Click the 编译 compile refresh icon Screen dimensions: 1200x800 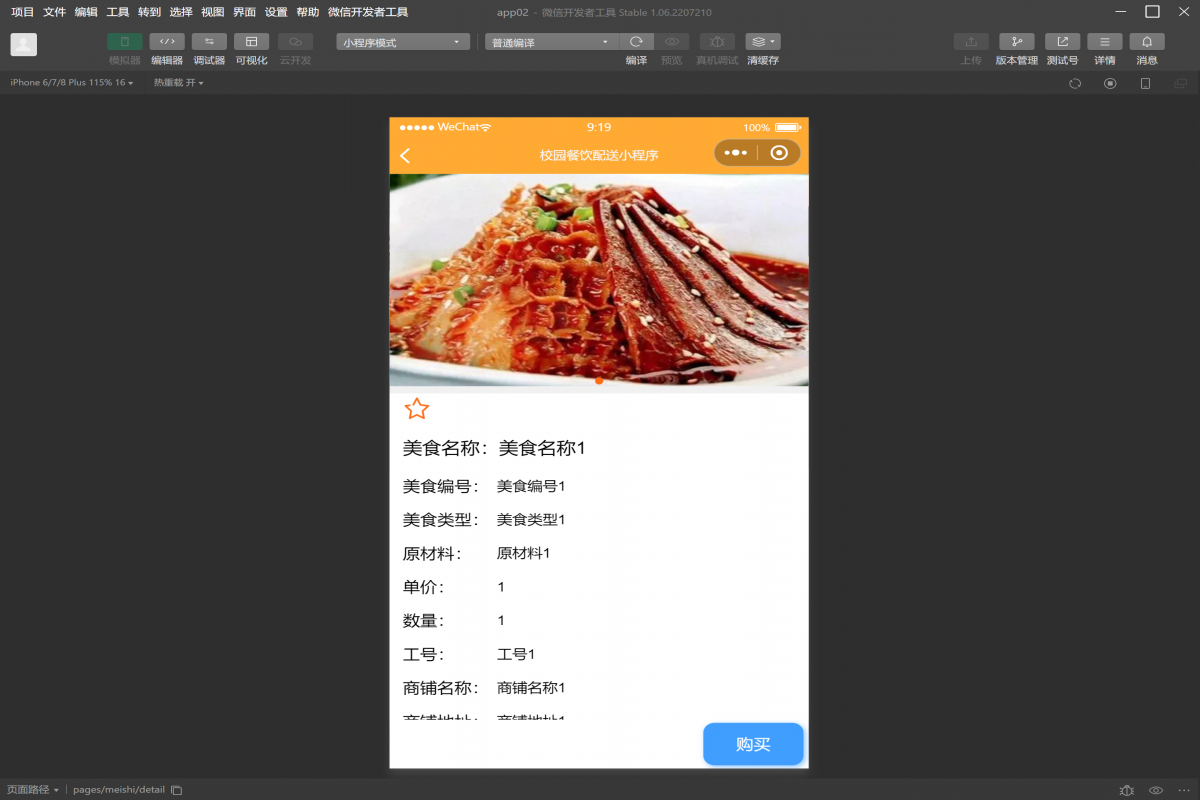pyautogui.click(x=636, y=41)
